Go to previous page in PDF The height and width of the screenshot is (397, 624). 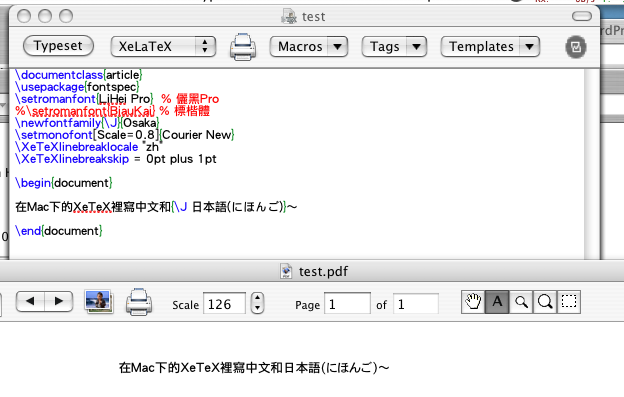(x=30, y=301)
